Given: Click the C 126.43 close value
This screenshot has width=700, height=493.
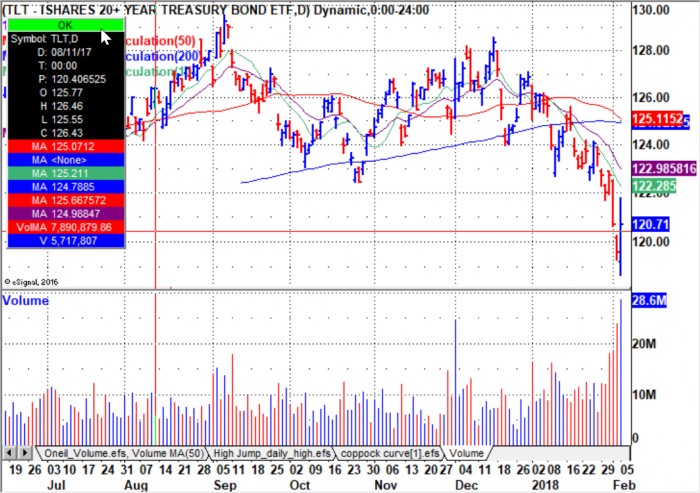Looking at the screenshot, I should tap(61, 133).
